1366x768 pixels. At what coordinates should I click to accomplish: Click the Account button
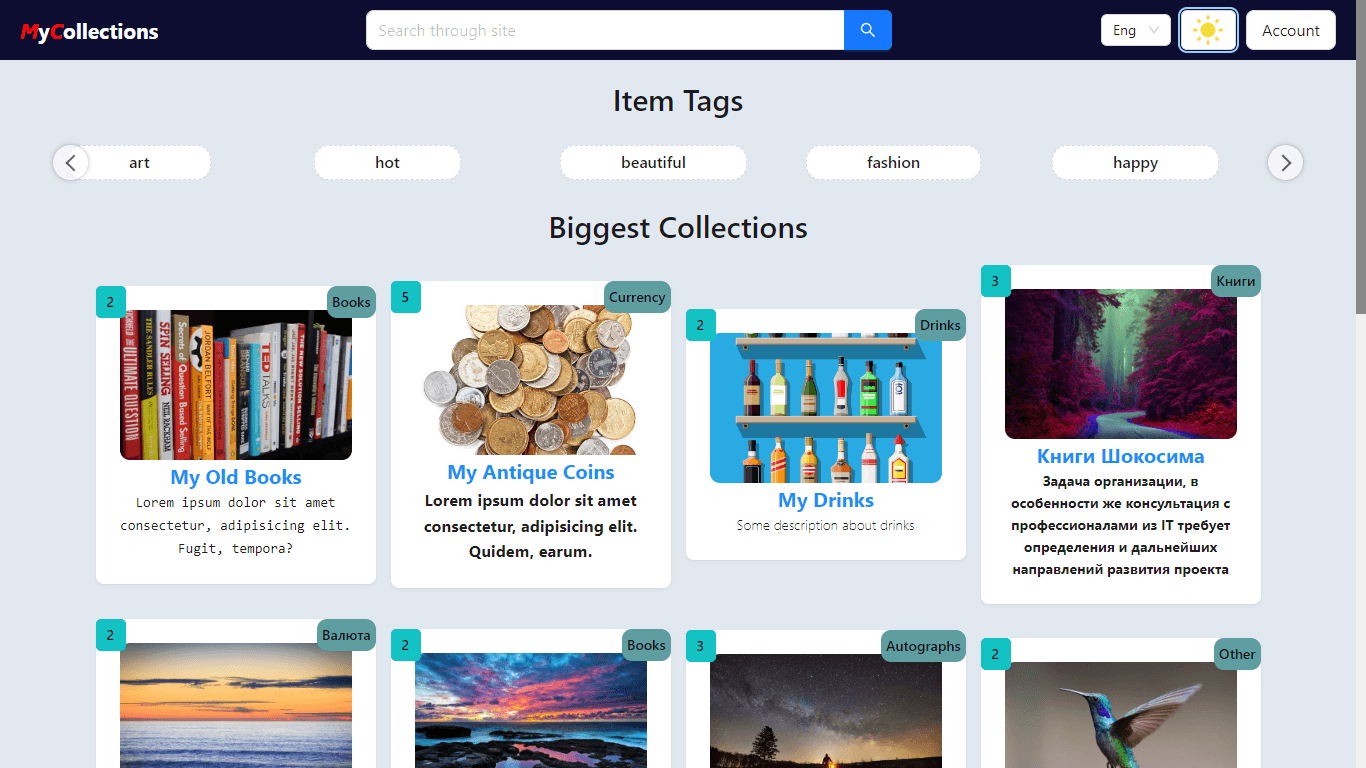coord(1290,30)
